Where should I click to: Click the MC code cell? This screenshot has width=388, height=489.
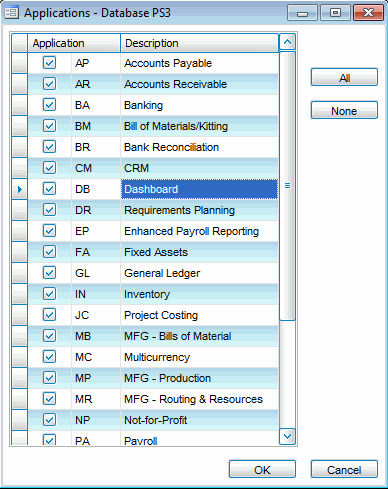tap(96, 357)
